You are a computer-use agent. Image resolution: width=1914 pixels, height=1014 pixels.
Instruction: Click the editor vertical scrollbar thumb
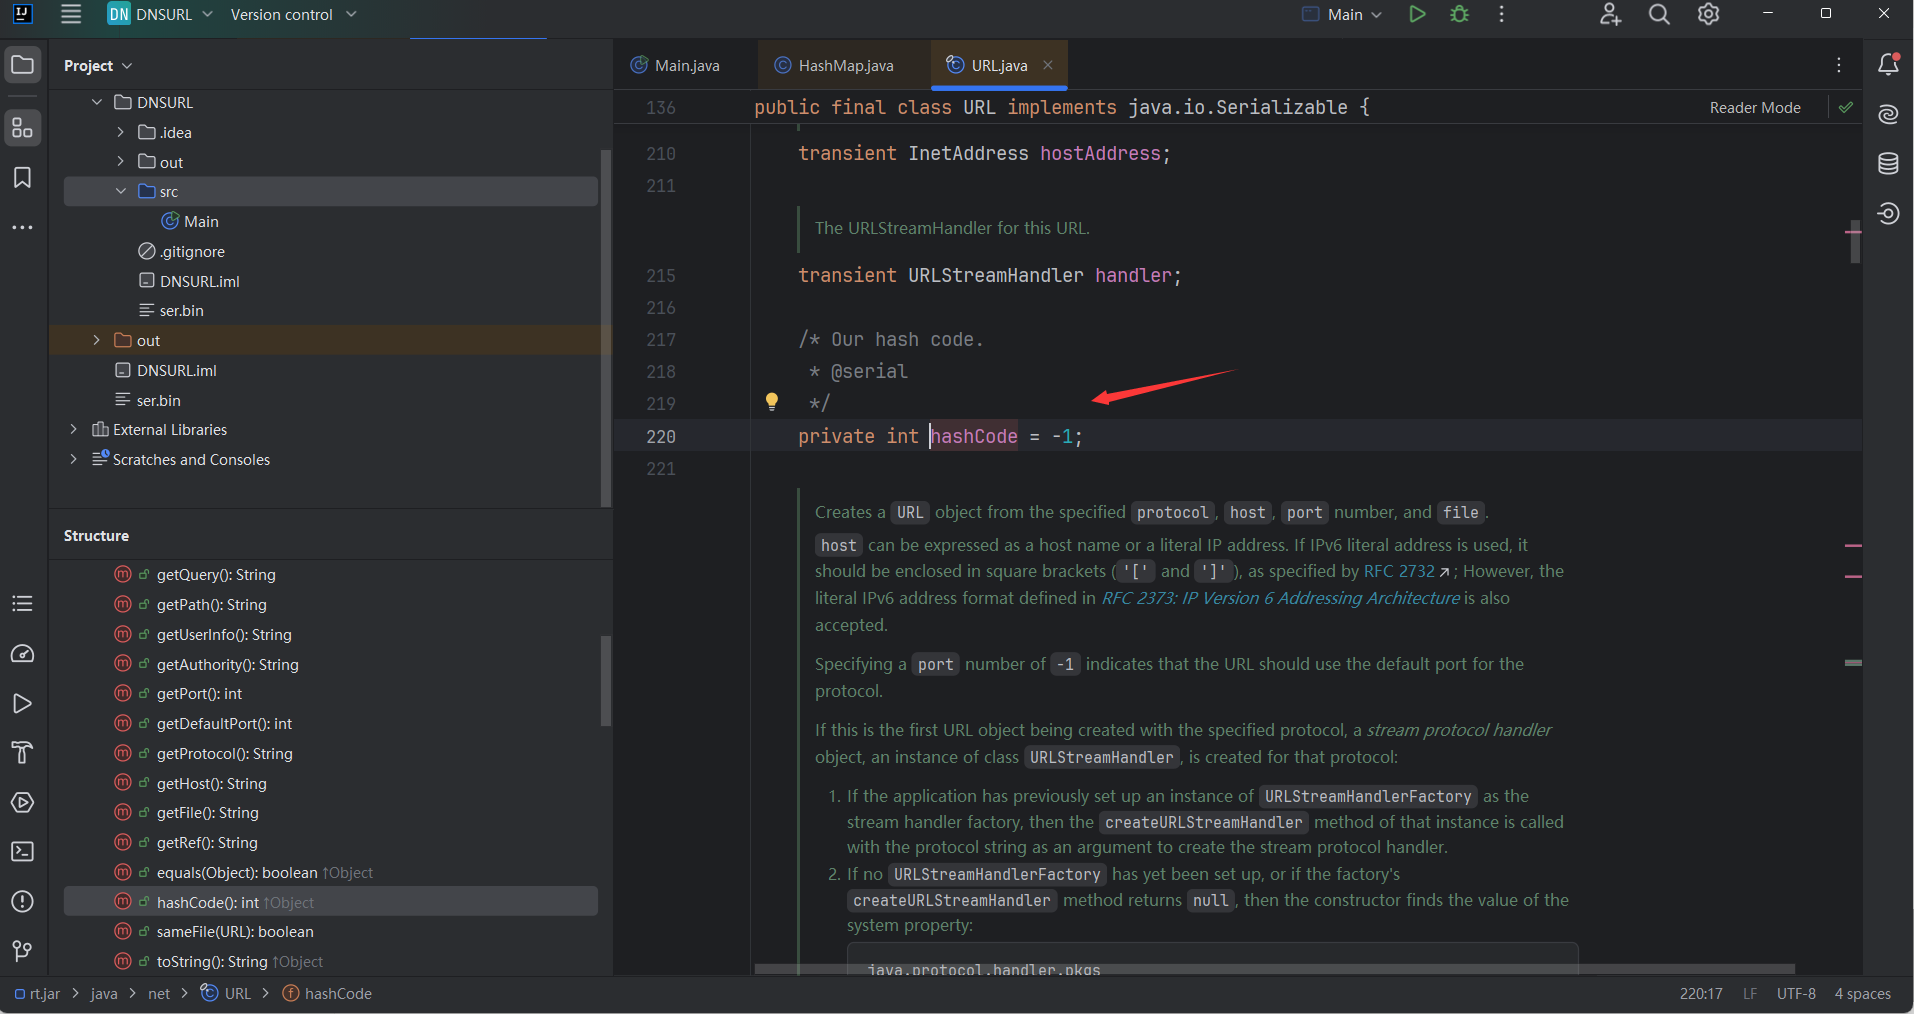[x=1855, y=241]
